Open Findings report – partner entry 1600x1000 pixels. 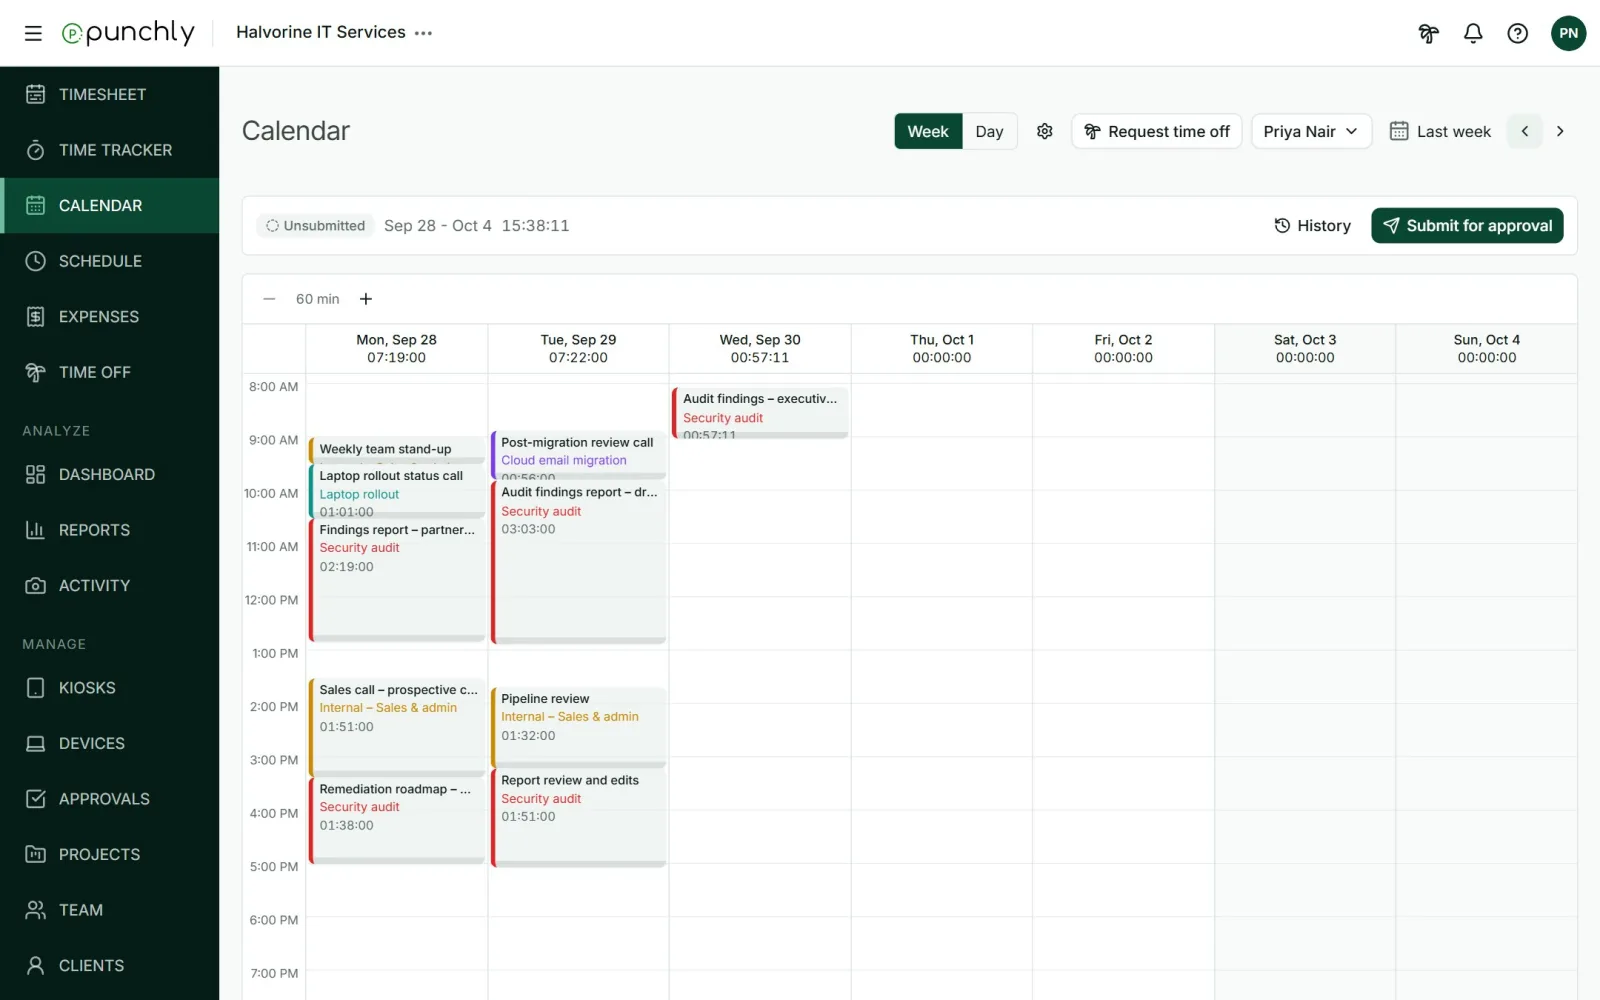coord(397,580)
